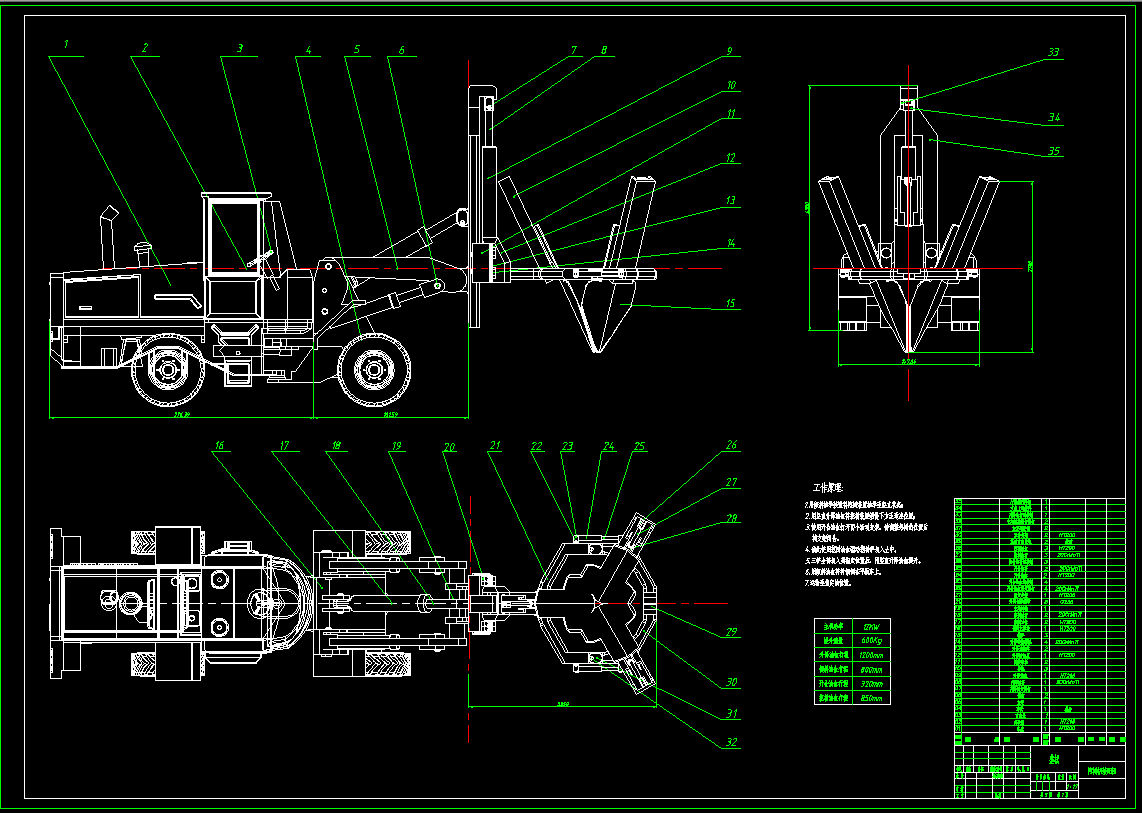Select part callout number 17
Image resolution: width=1142 pixels, height=813 pixels.
pos(283,445)
